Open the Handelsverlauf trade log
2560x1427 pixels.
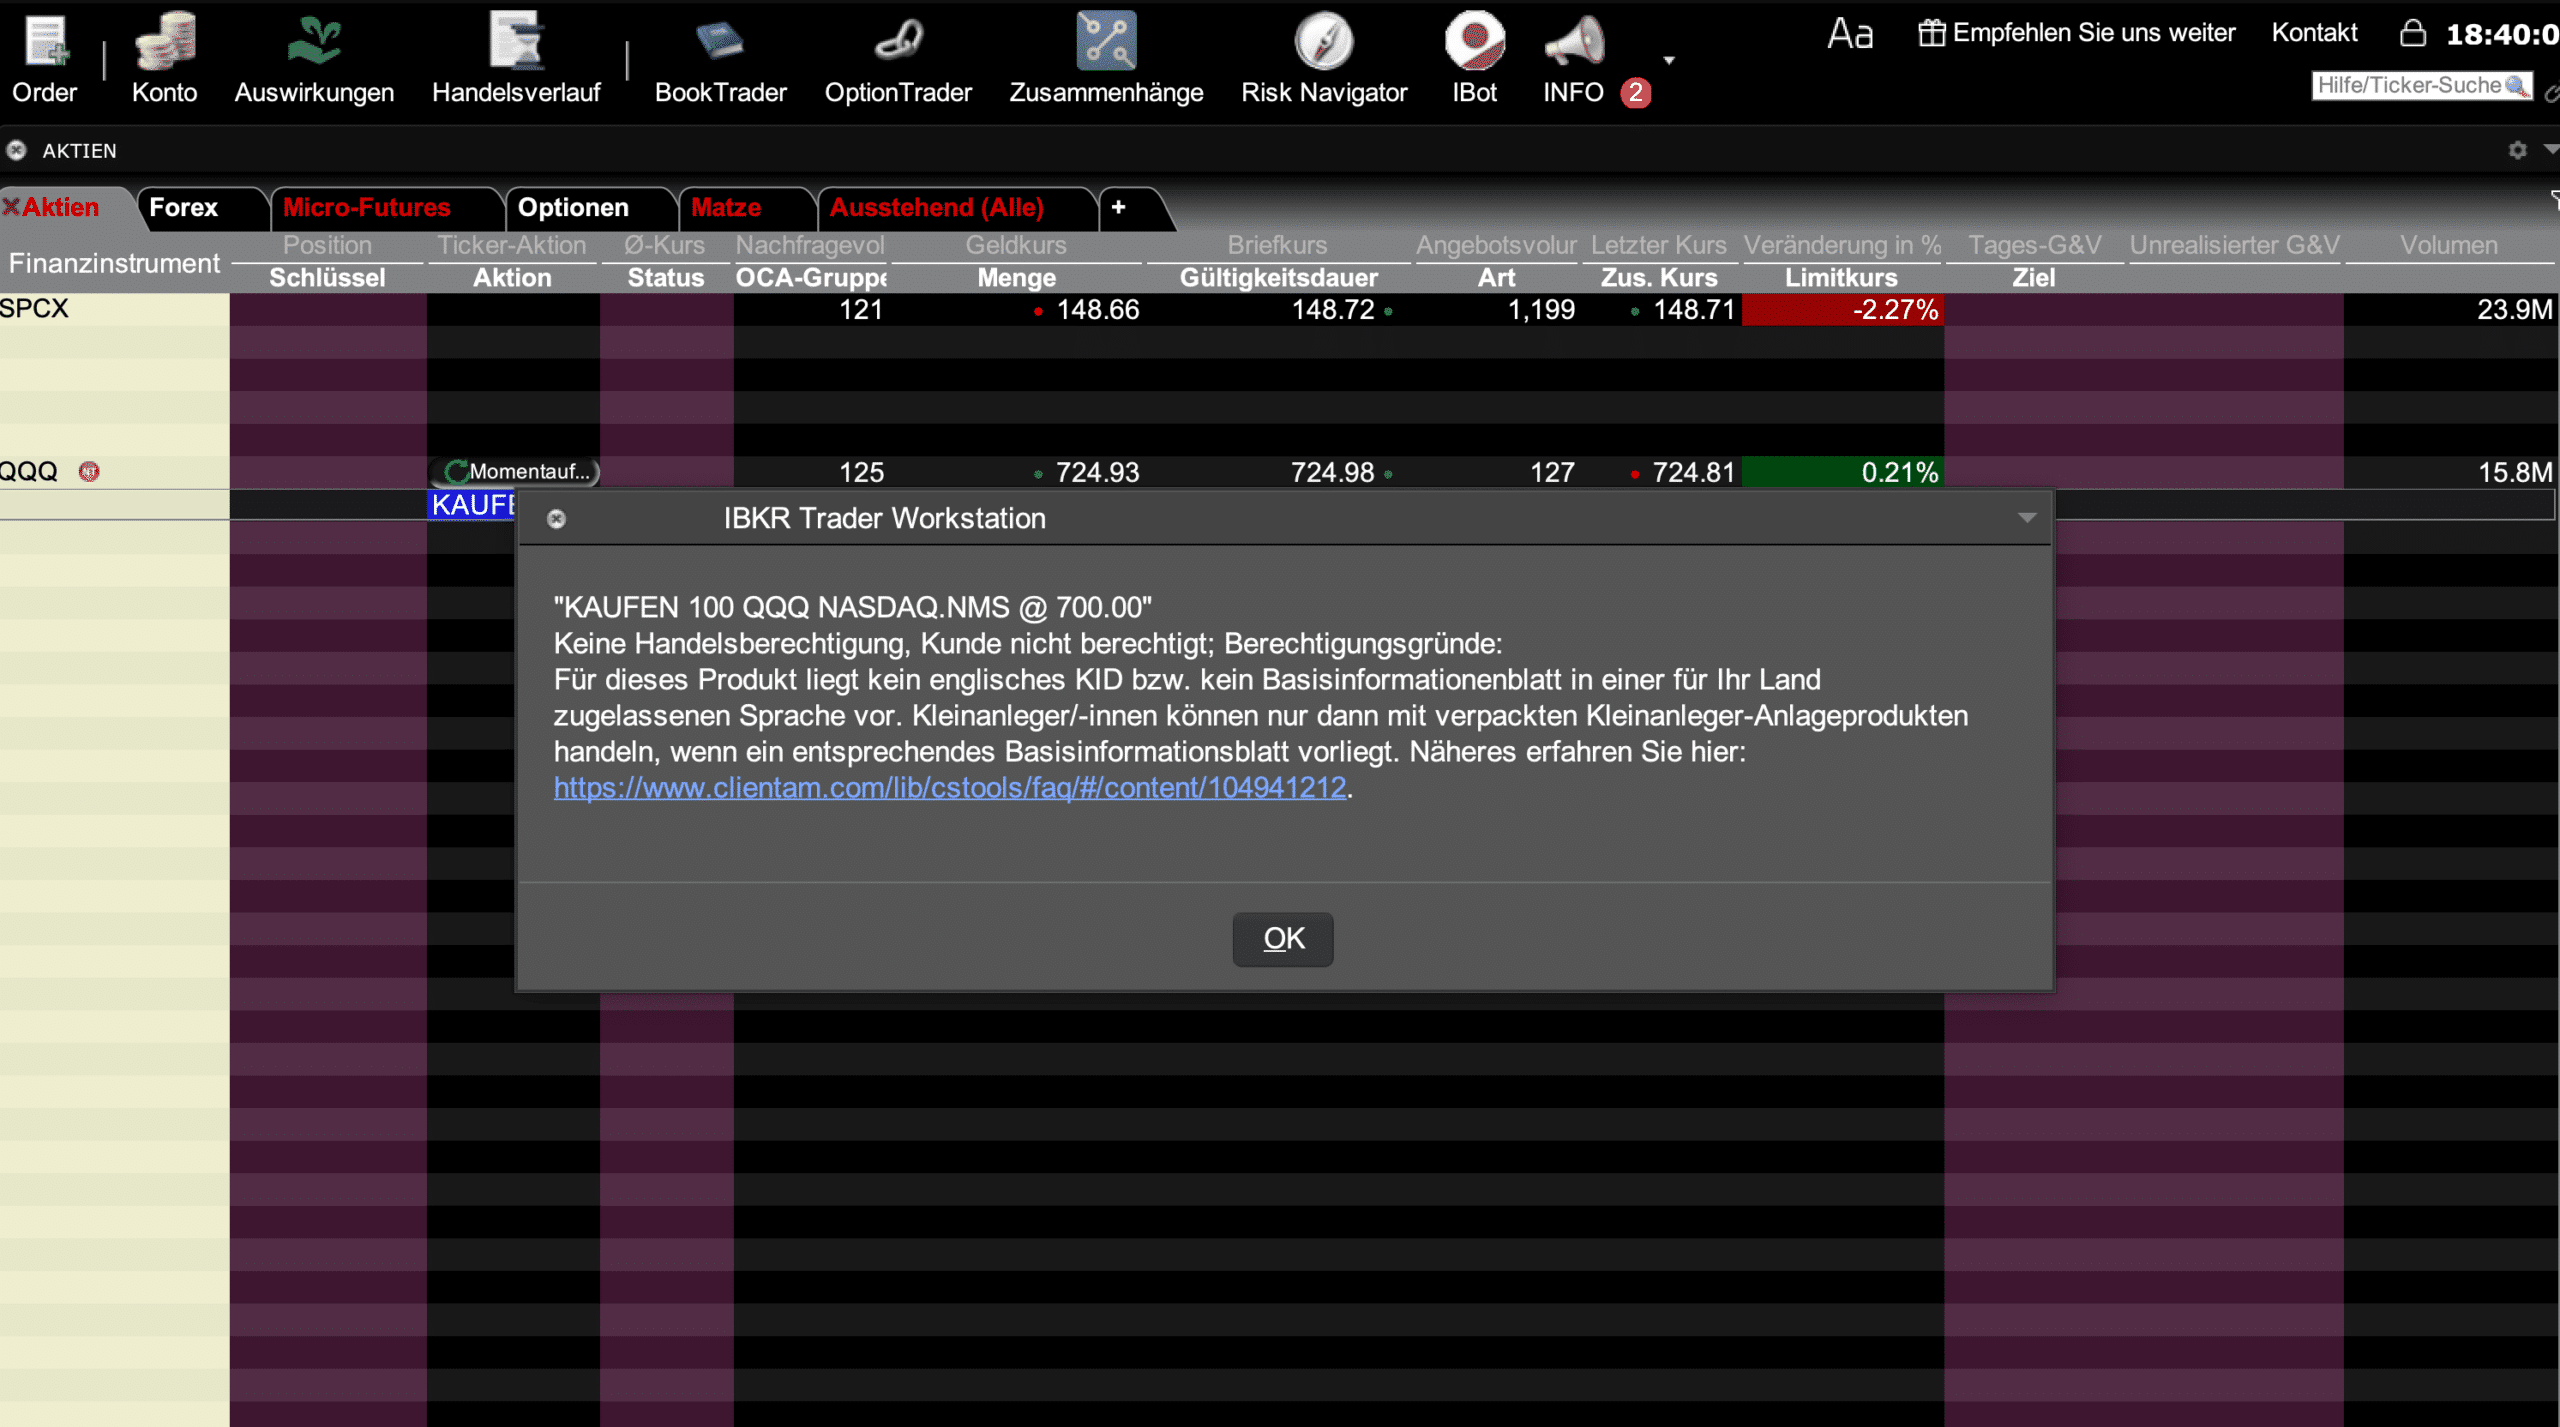tap(516, 58)
